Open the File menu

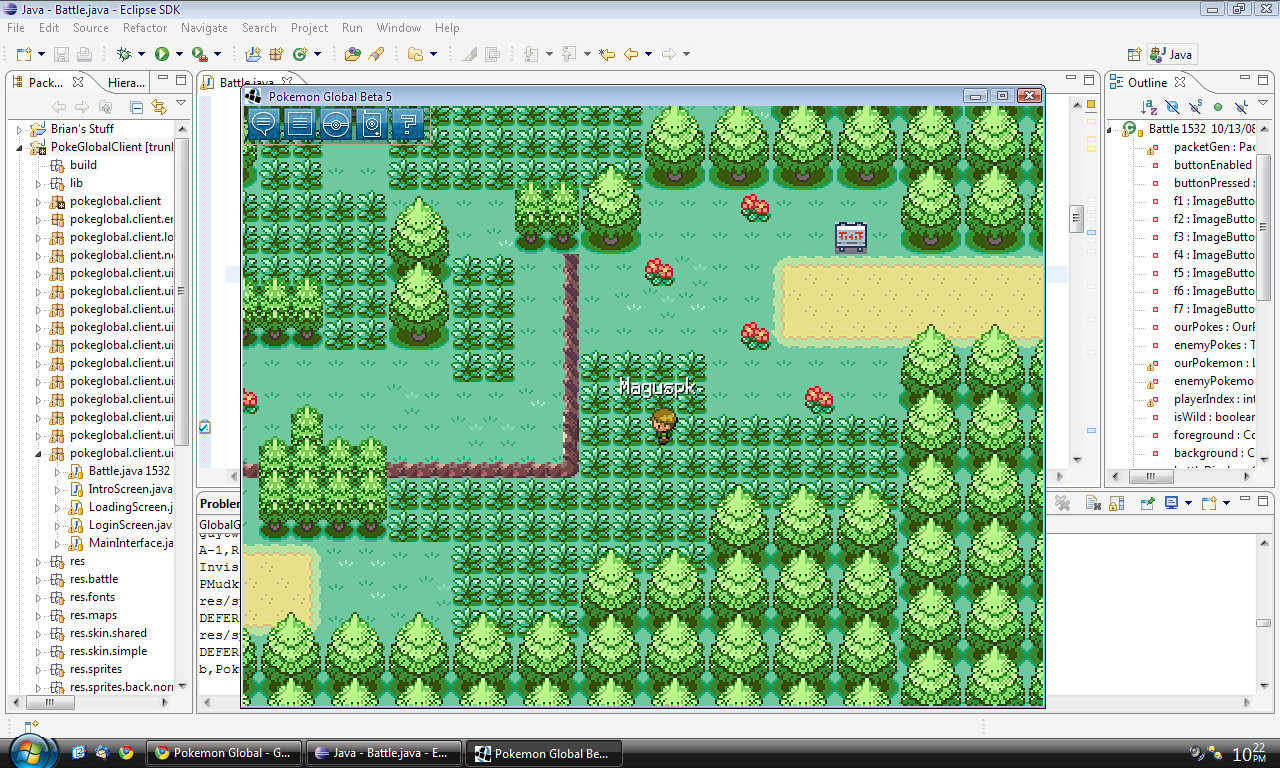tap(16, 28)
